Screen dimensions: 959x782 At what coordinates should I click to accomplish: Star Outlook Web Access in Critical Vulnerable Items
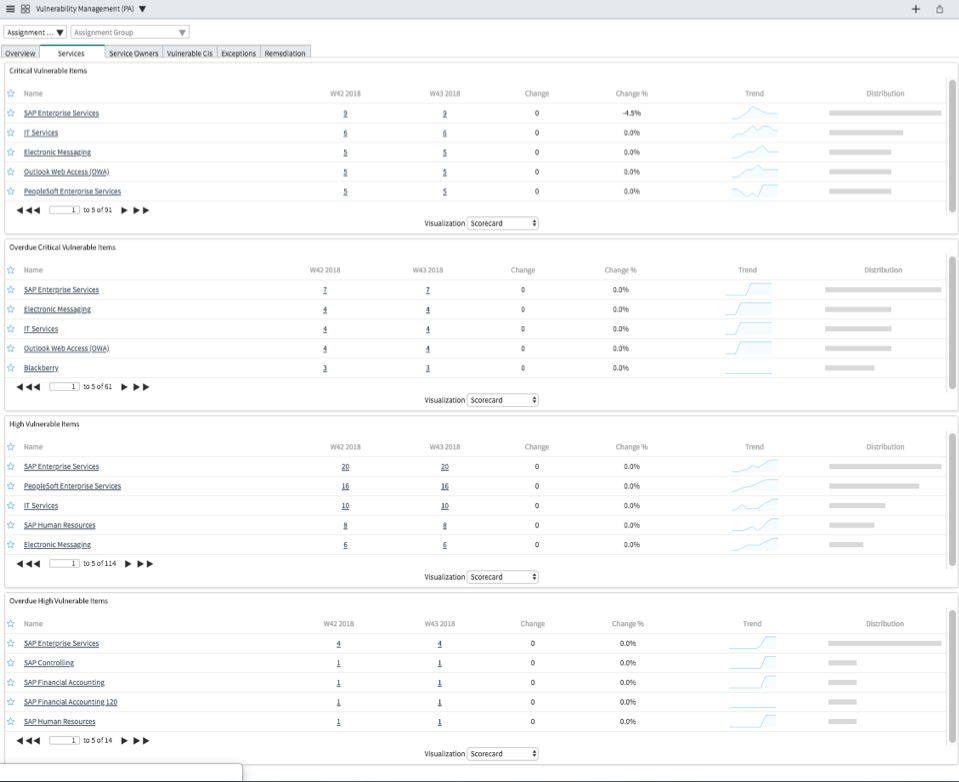coord(11,172)
